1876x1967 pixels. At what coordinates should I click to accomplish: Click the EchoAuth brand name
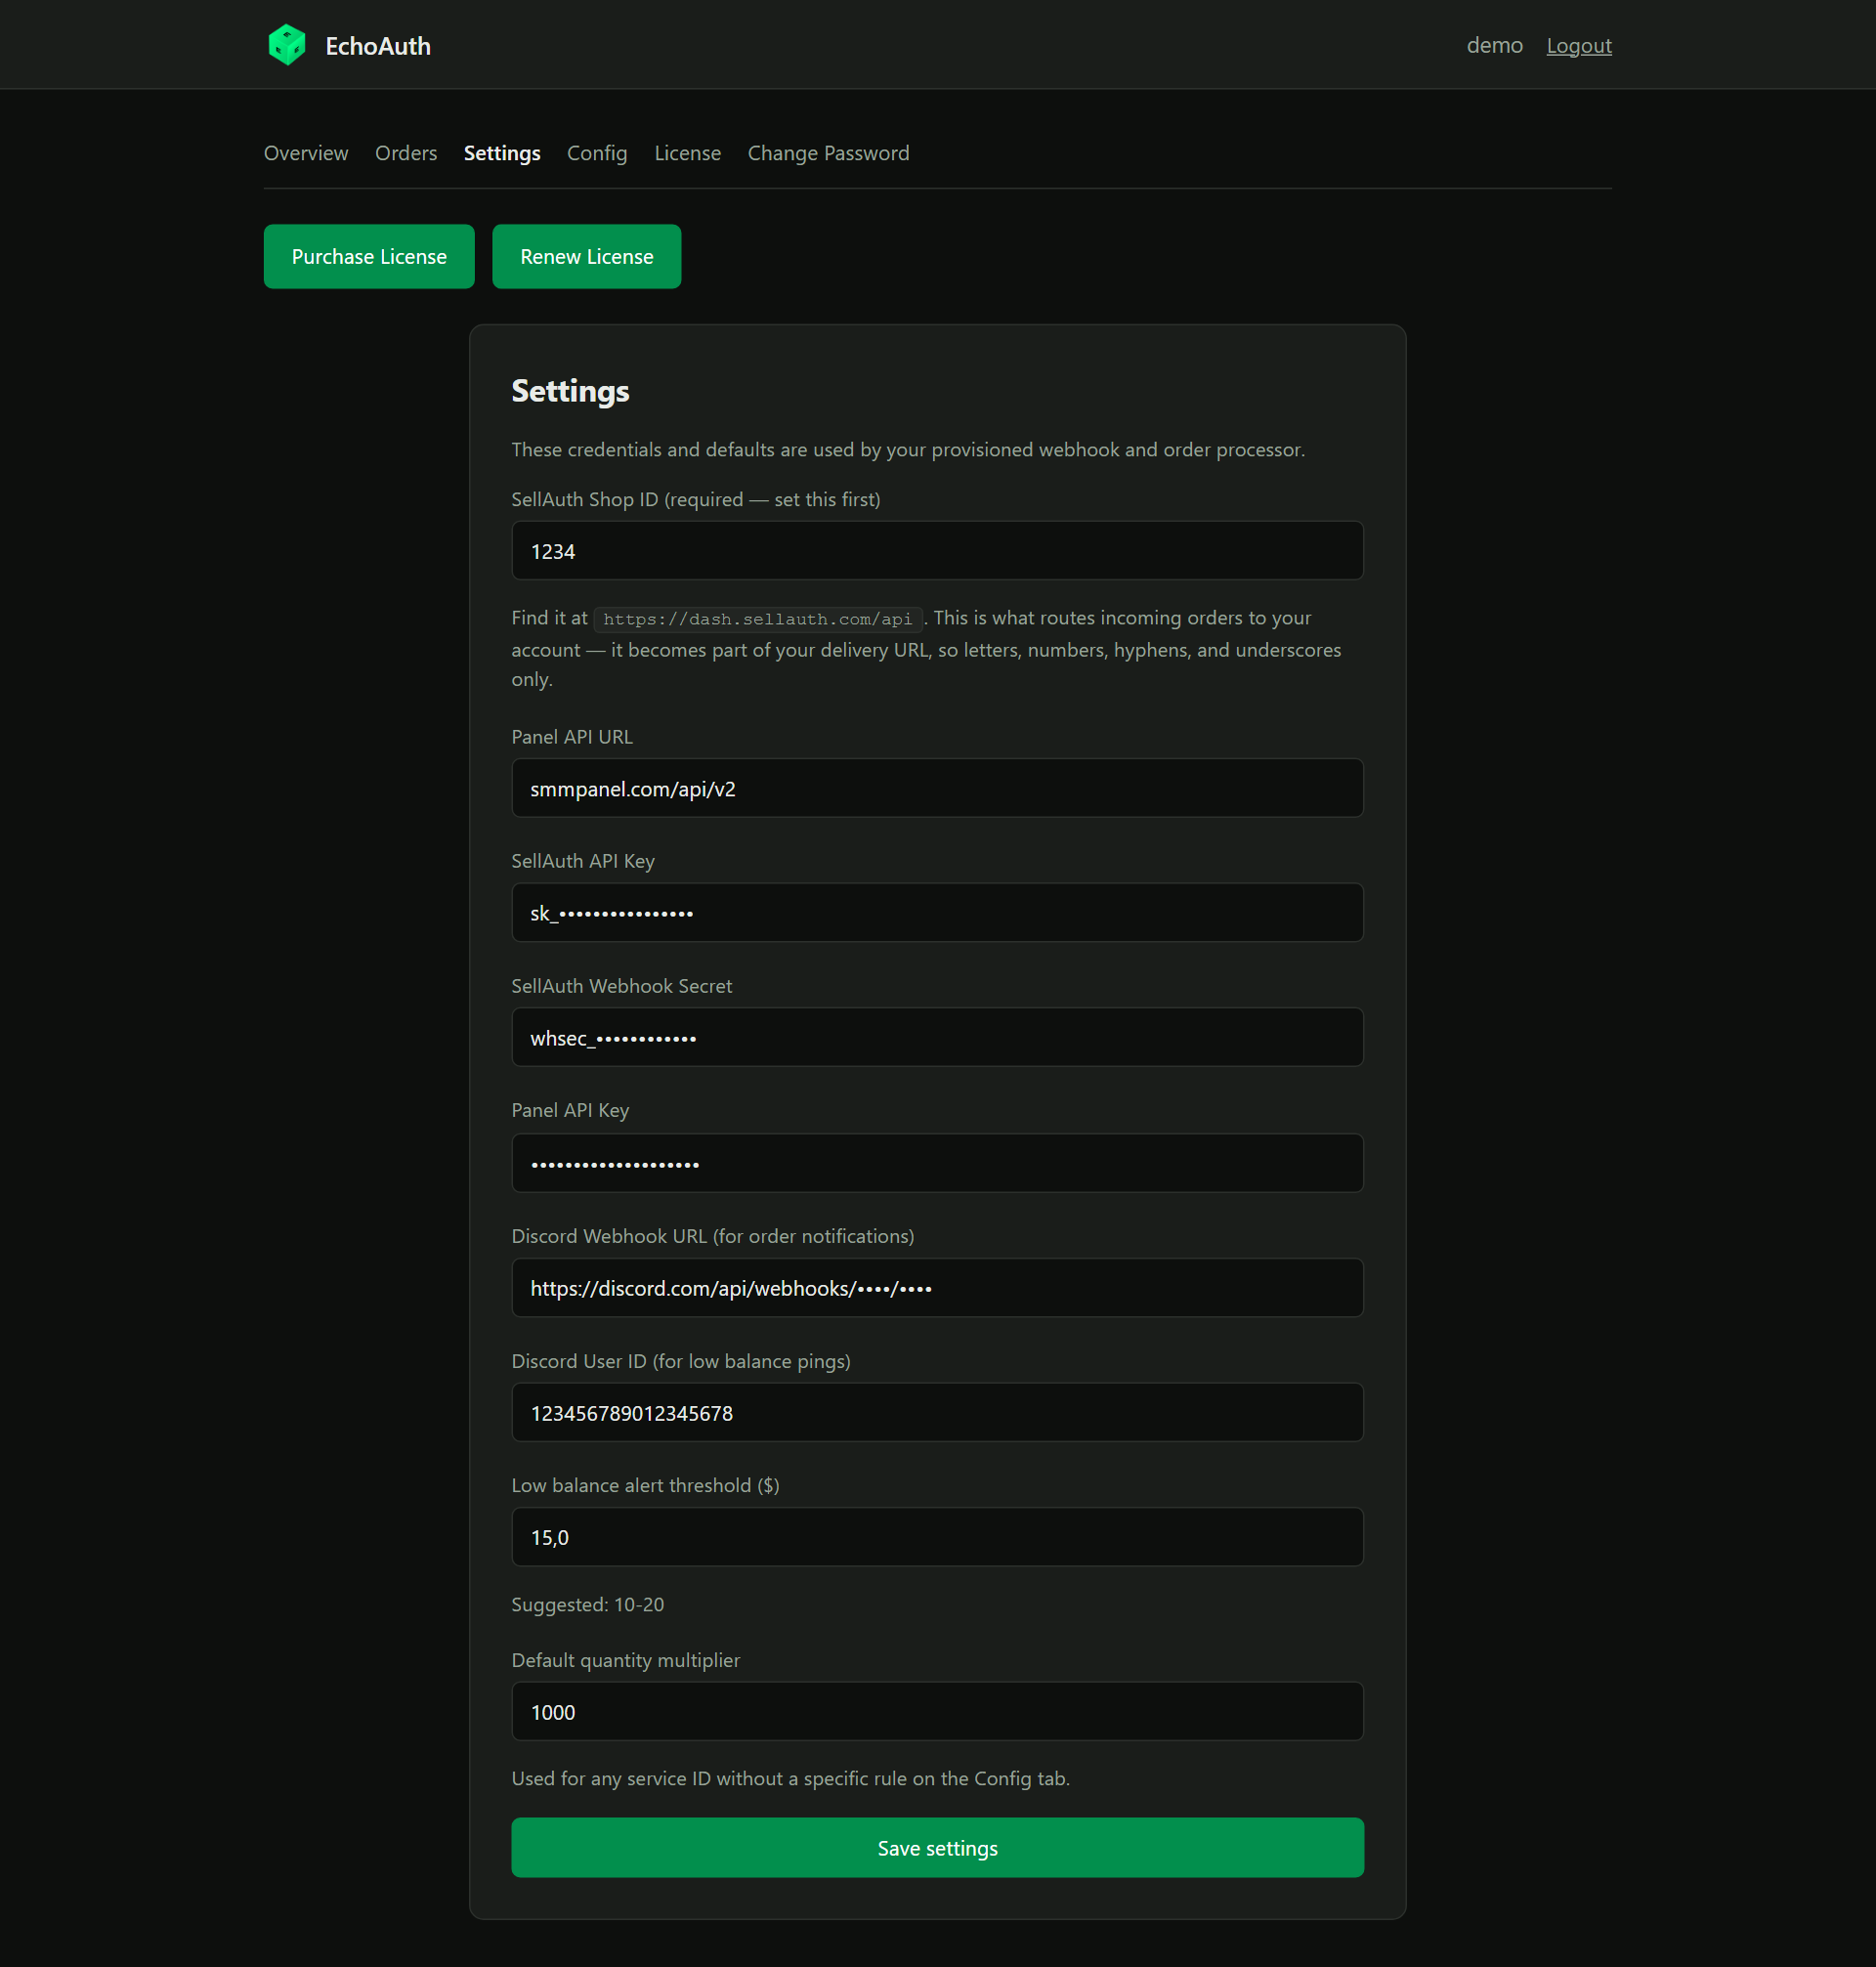(378, 46)
